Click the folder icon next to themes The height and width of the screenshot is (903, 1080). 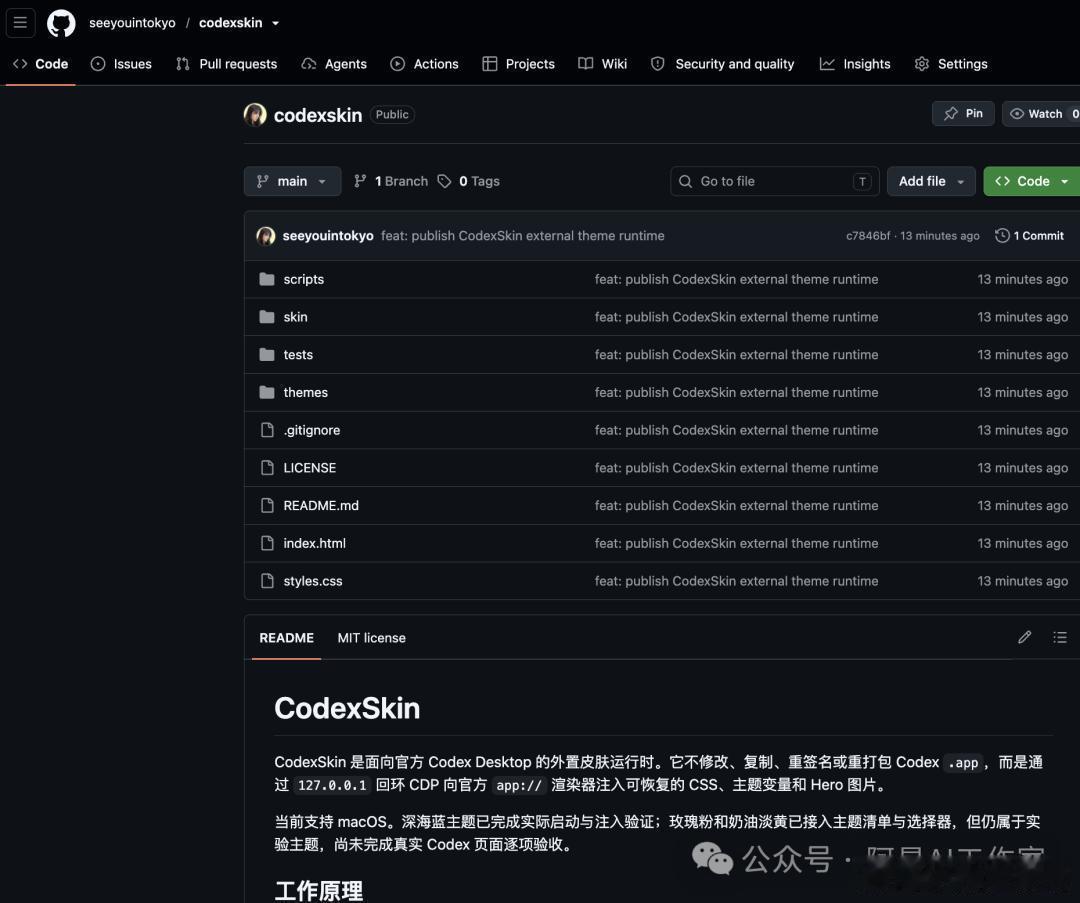tap(267, 393)
